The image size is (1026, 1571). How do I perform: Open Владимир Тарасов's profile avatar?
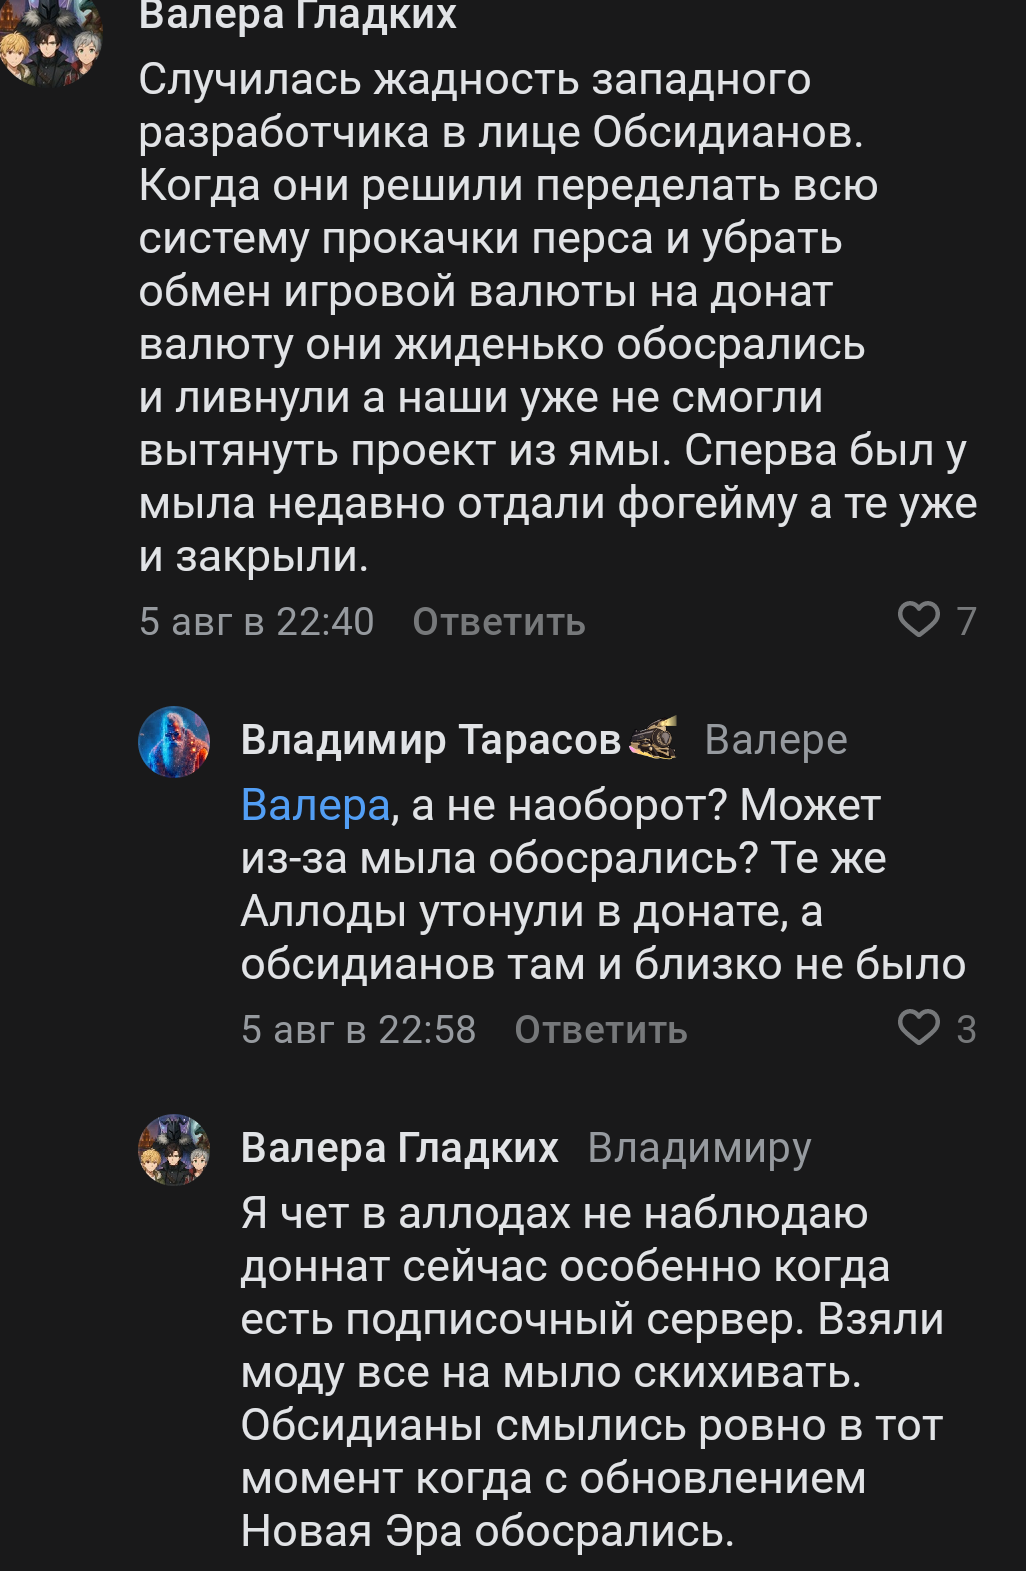point(174,742)
